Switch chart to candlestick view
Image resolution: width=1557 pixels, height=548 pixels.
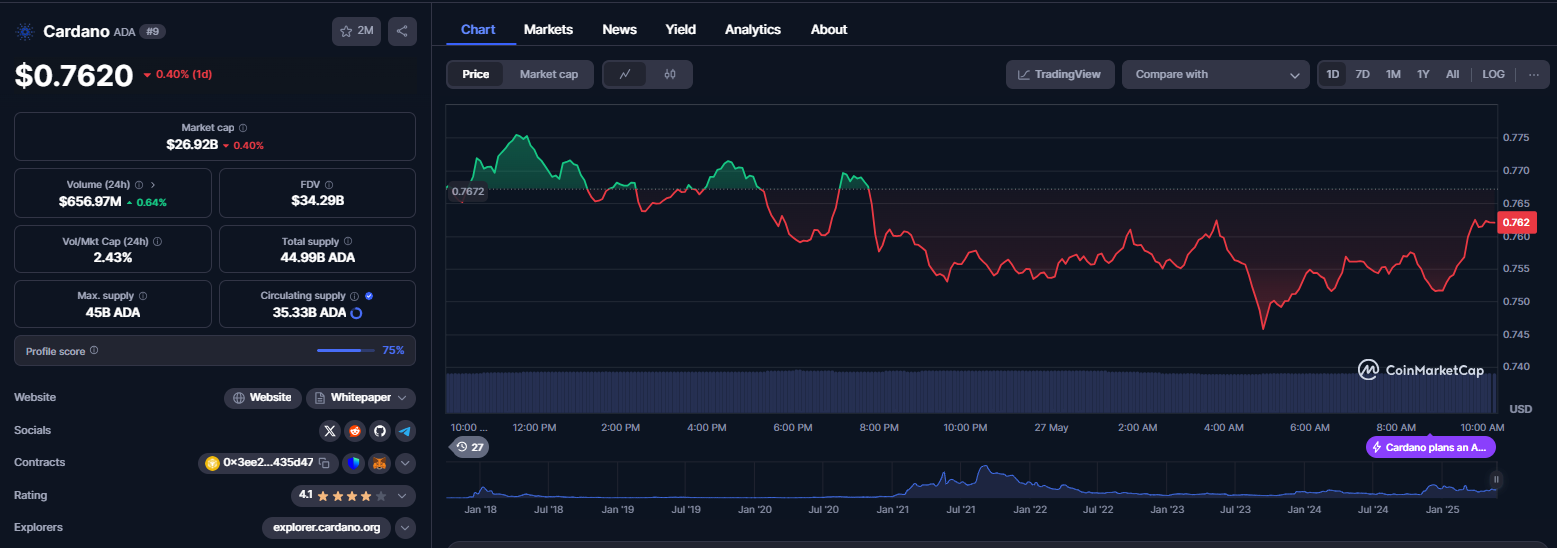[670, 74]
